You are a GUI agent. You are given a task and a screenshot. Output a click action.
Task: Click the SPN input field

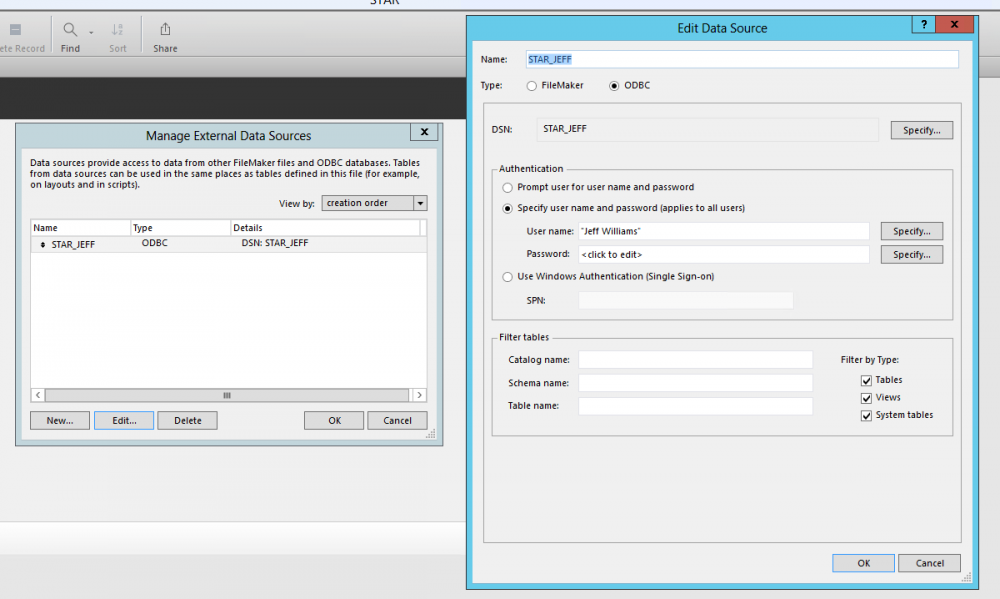pos(686,300)
